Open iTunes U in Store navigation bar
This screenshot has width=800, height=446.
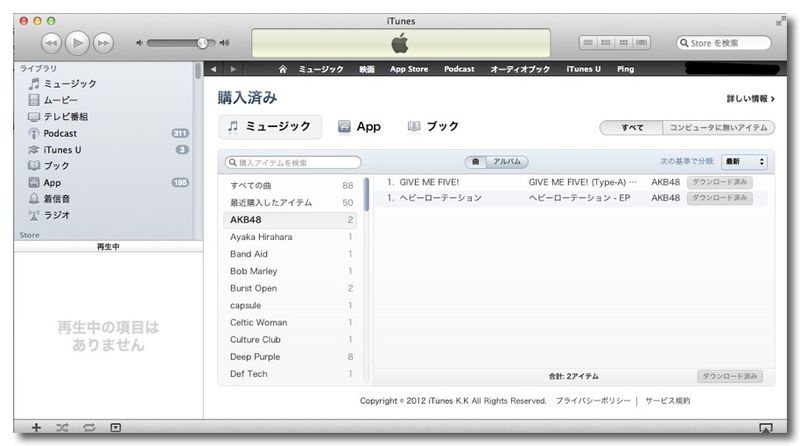point(583,69)
